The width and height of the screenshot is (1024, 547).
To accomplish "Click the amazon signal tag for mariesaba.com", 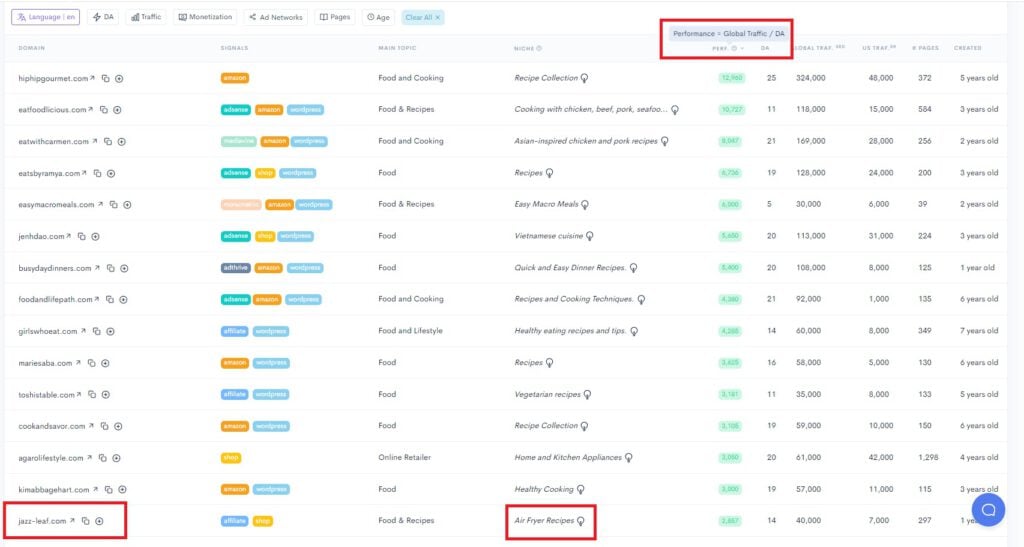I will click(x=234, y=363).
